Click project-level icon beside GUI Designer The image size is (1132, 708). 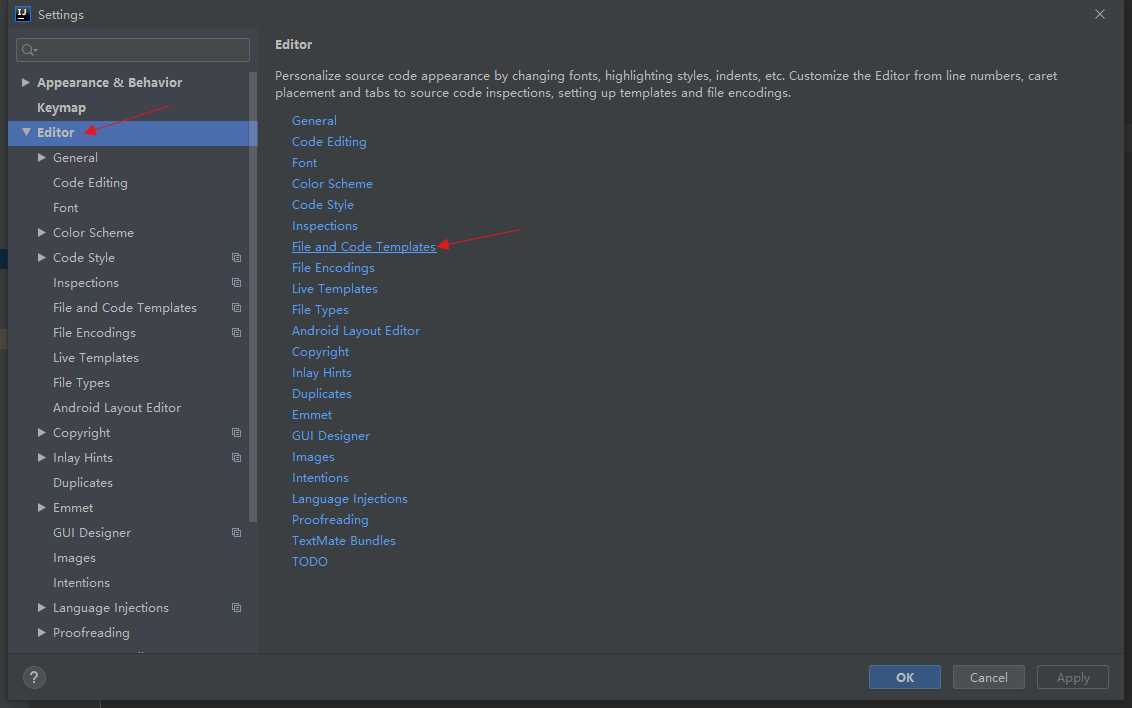236,533
